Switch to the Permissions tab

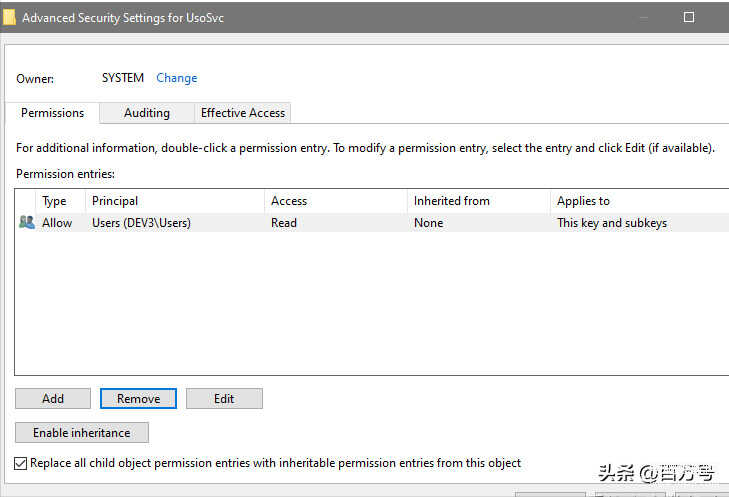(x=52, y=113)
